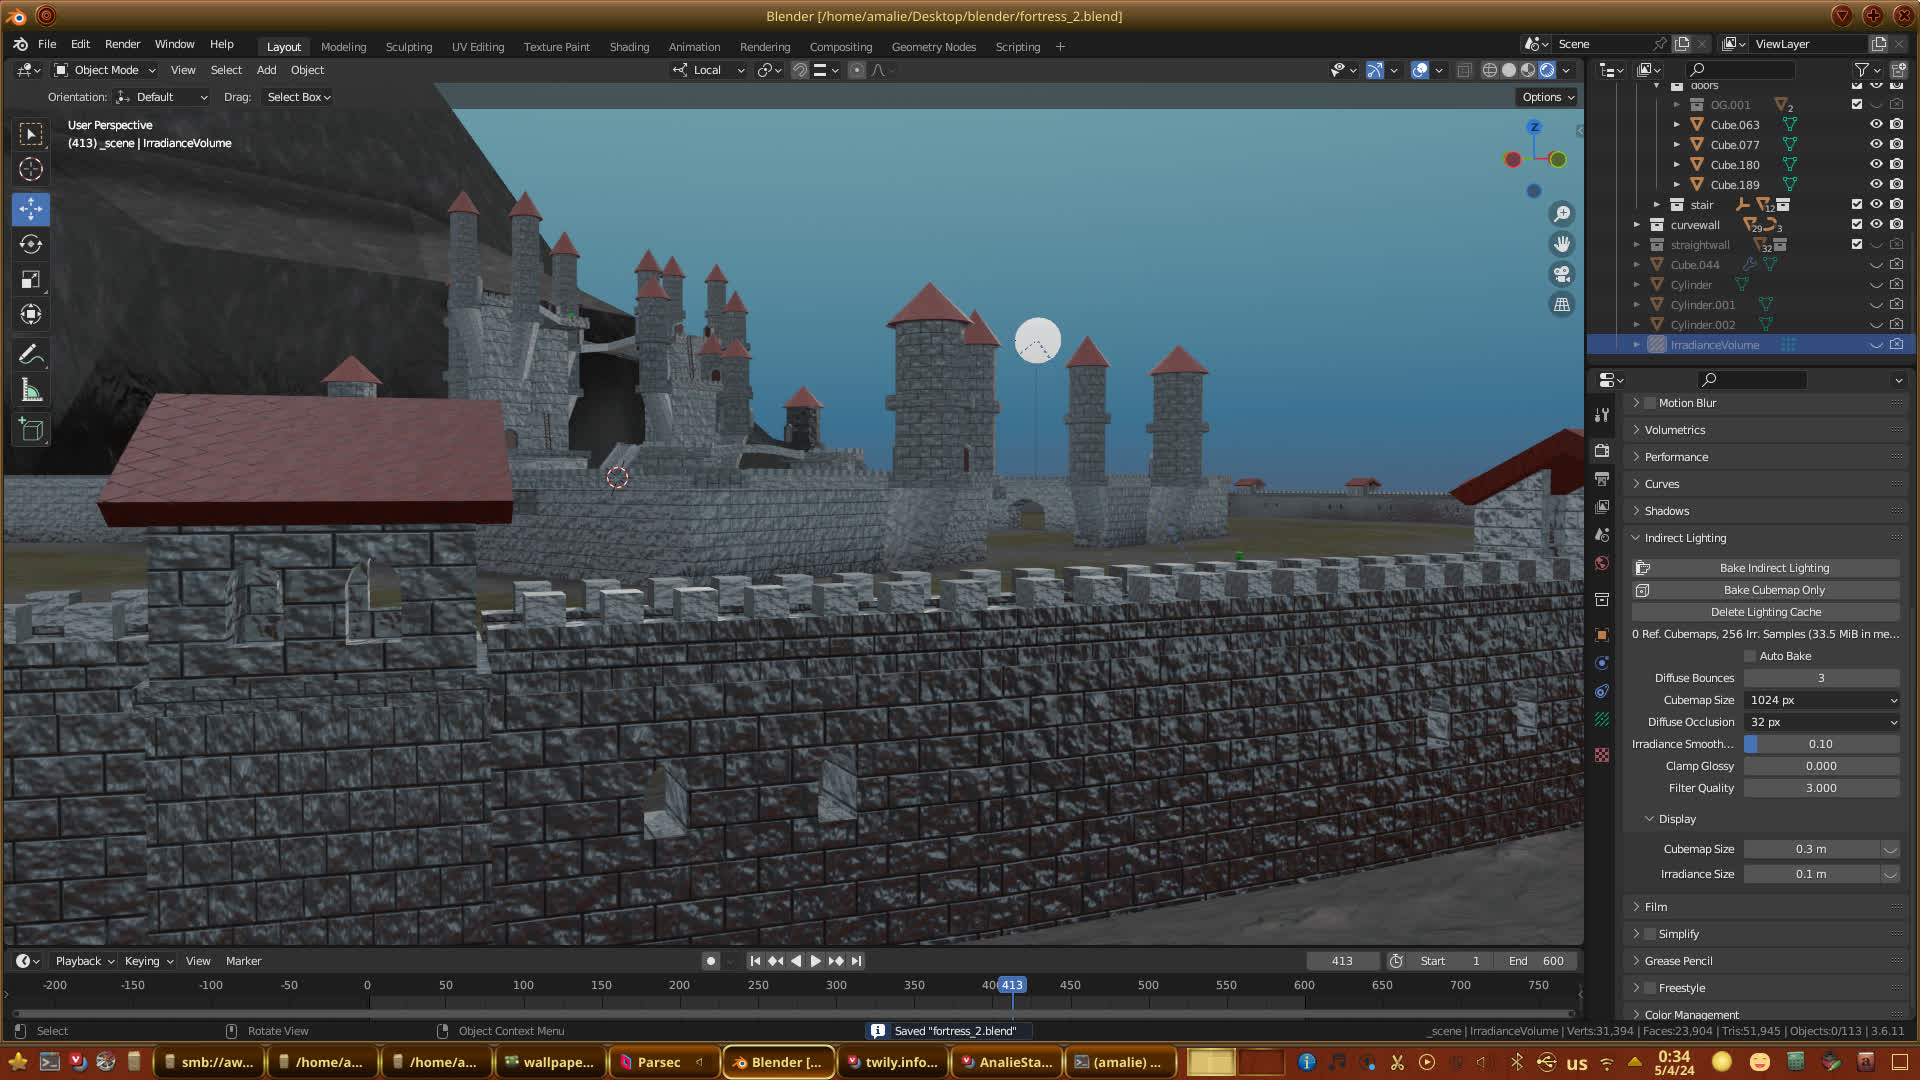Select the Annotate tool
The image size is (1920, 1080).
tap(31, 355)
